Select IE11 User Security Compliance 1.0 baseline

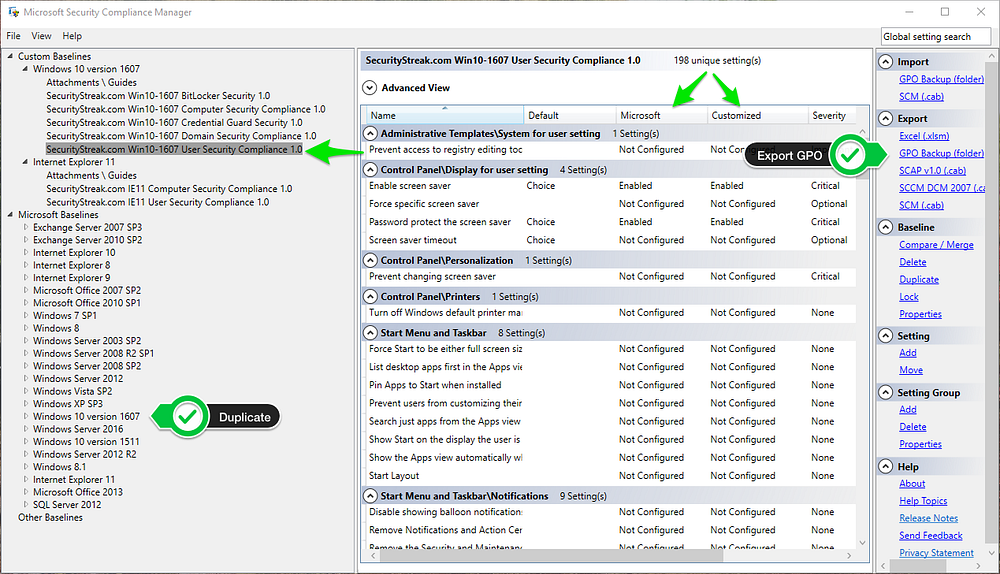[158, 202]
